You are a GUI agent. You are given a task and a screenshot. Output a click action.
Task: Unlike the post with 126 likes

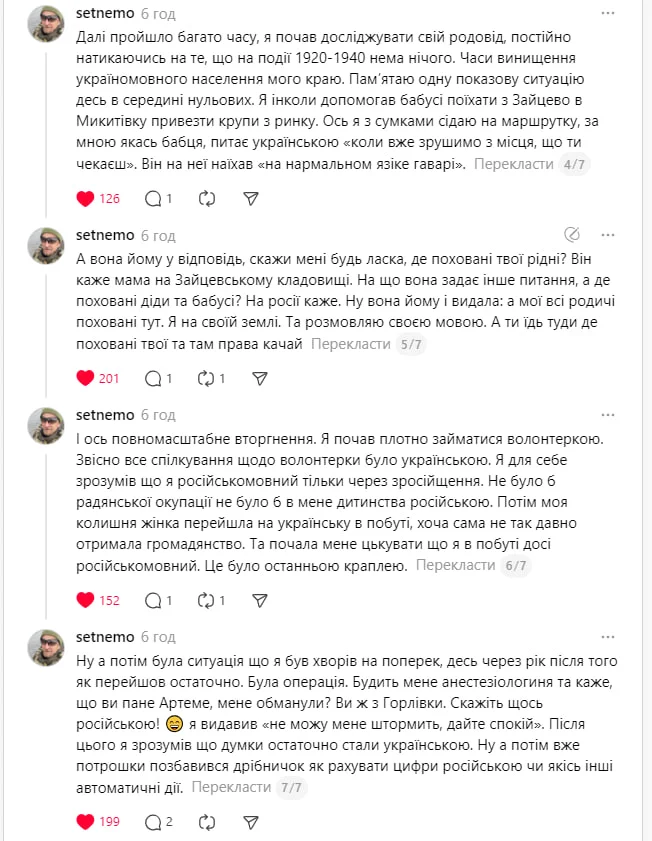tap(85, 199)
